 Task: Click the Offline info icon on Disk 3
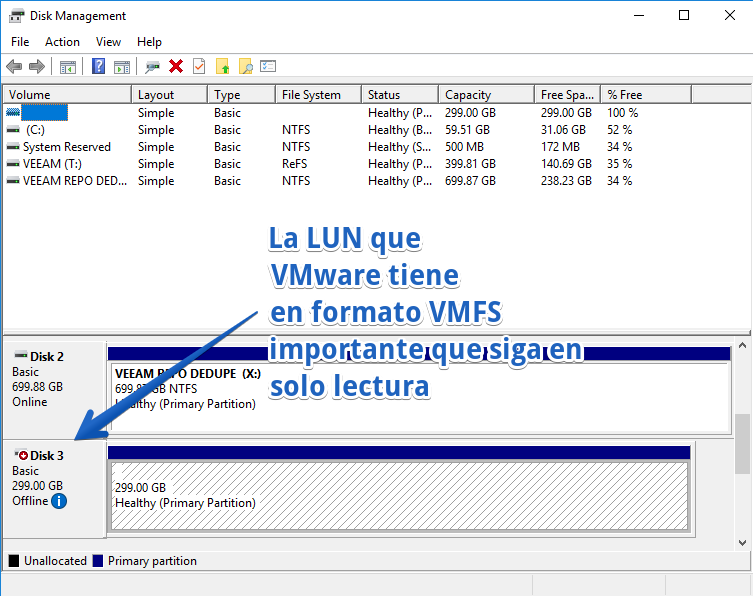pyautogui.click(x=59, y=501)
